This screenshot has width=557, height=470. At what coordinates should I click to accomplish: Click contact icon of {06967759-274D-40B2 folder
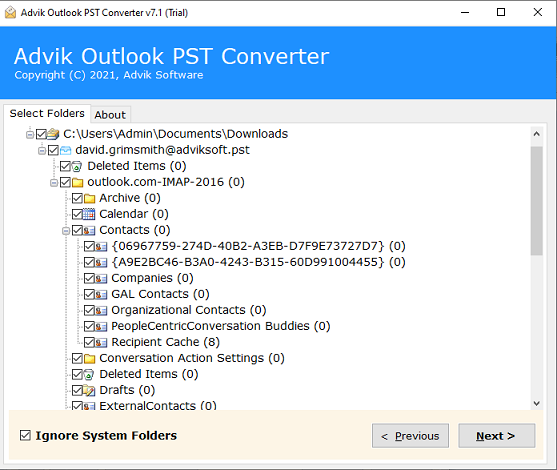coord(101,246)
